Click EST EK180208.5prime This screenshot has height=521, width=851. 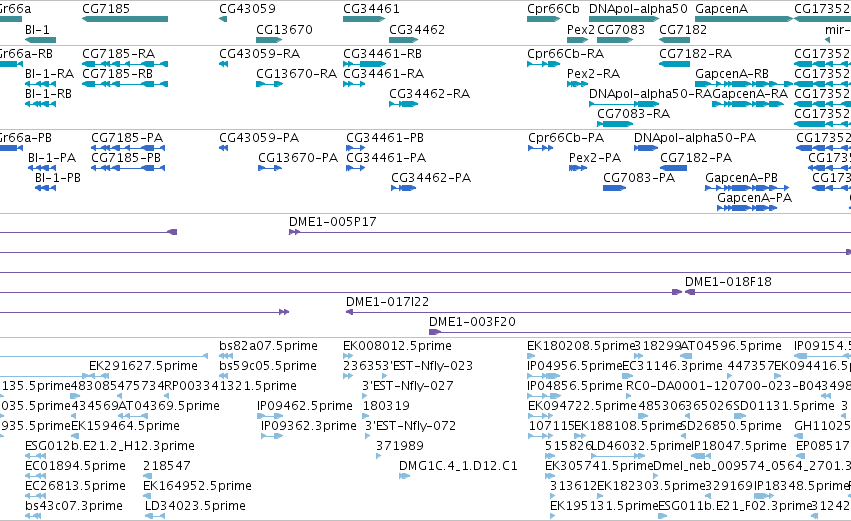tap(531, 356)
